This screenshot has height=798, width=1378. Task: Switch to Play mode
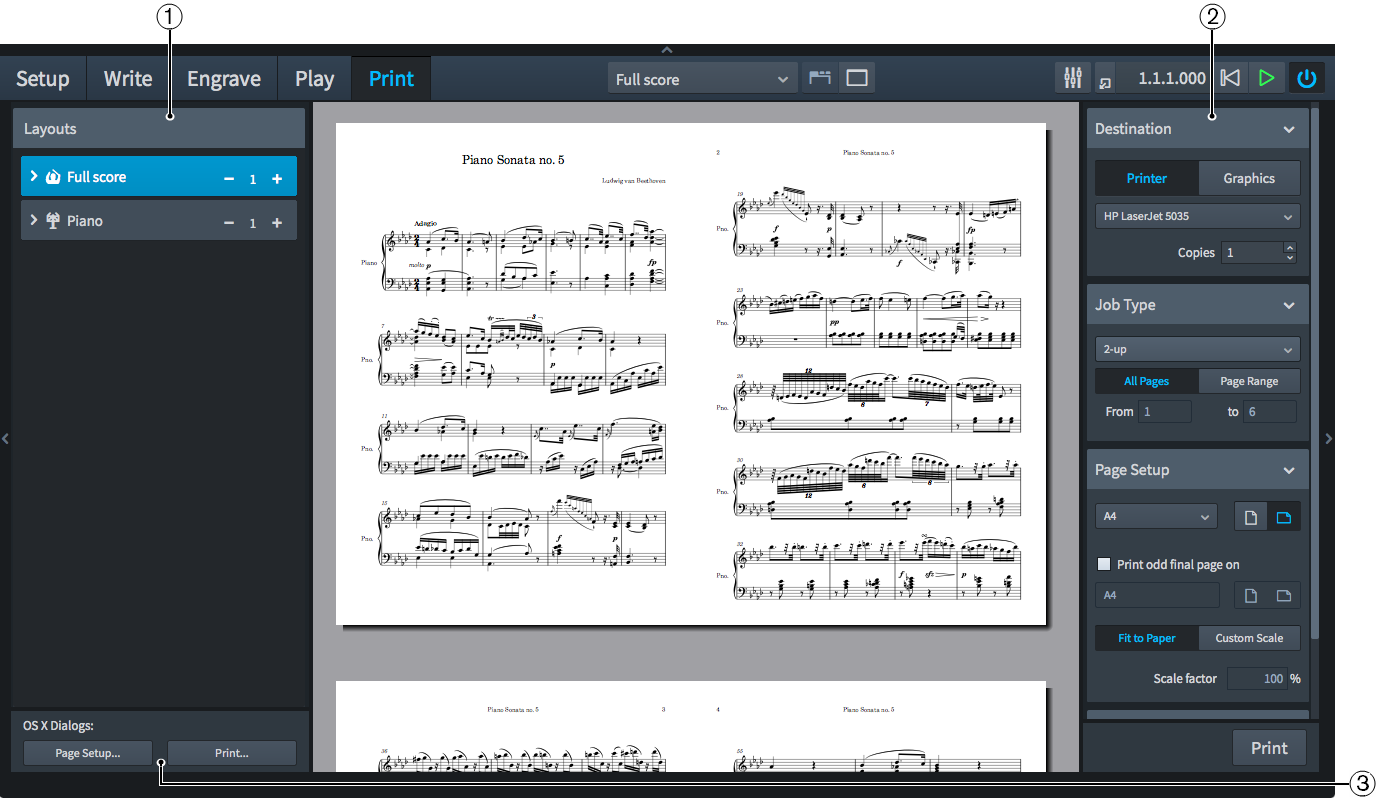315,79
